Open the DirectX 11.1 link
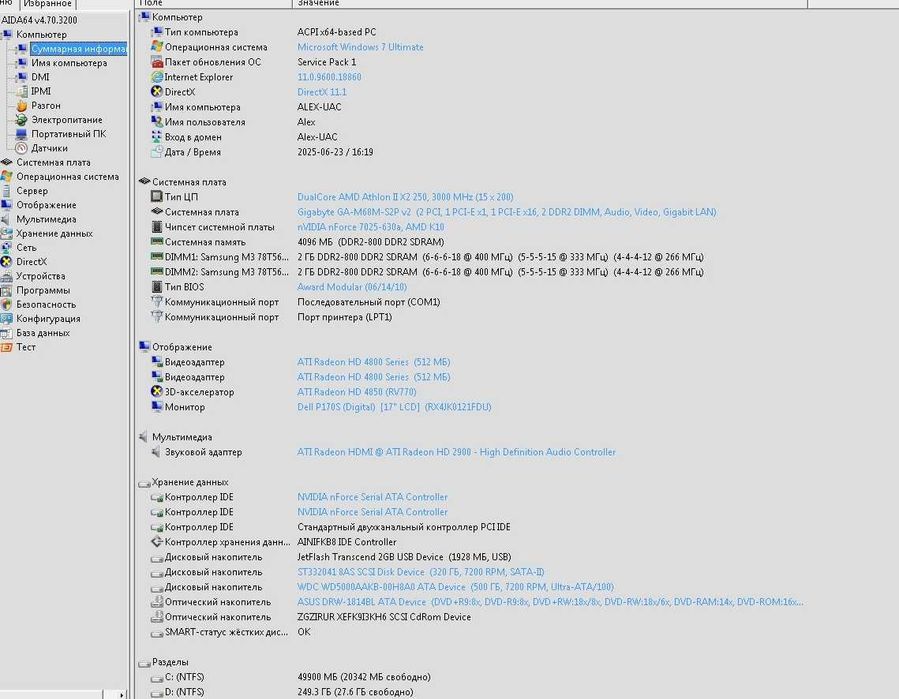This screenshot has width=899, height=699. point(322,92)
